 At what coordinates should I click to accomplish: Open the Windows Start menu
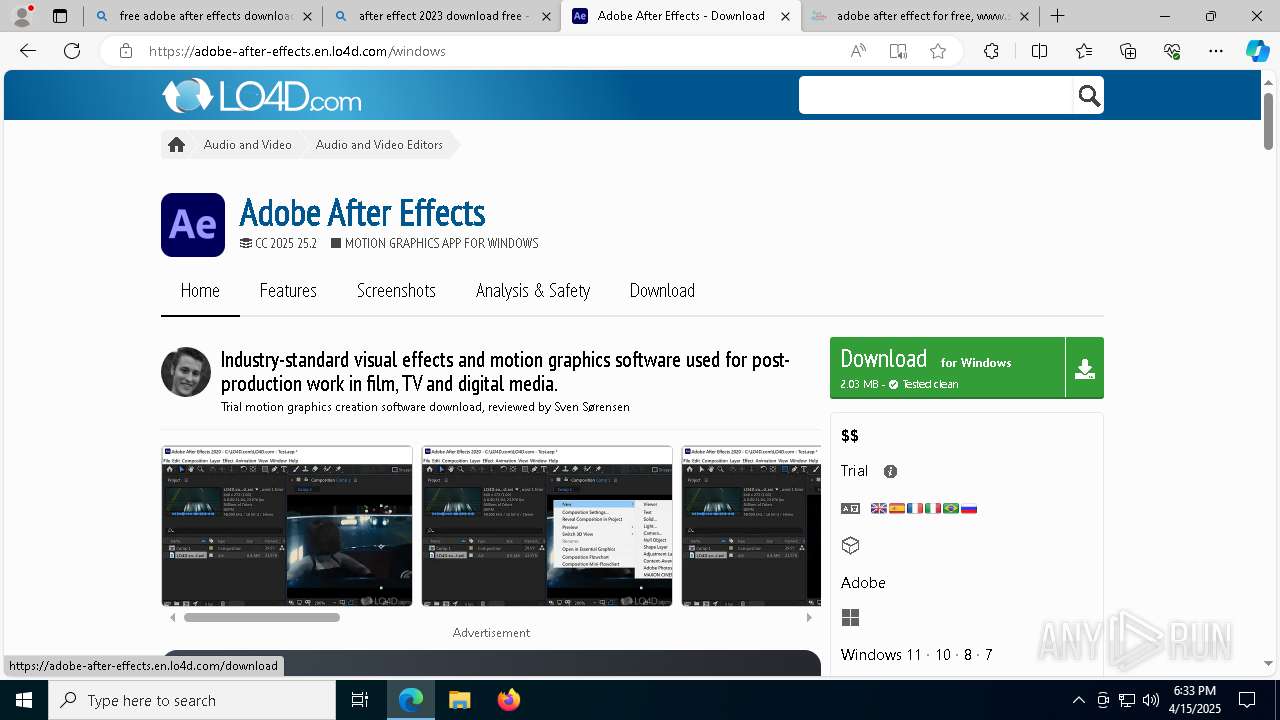(x=24, y=700)
